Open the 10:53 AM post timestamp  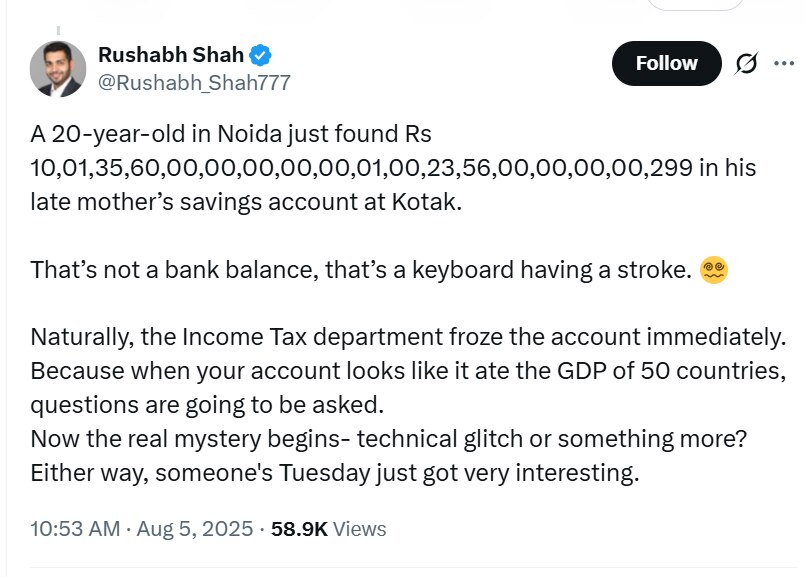tap(77, 529)
